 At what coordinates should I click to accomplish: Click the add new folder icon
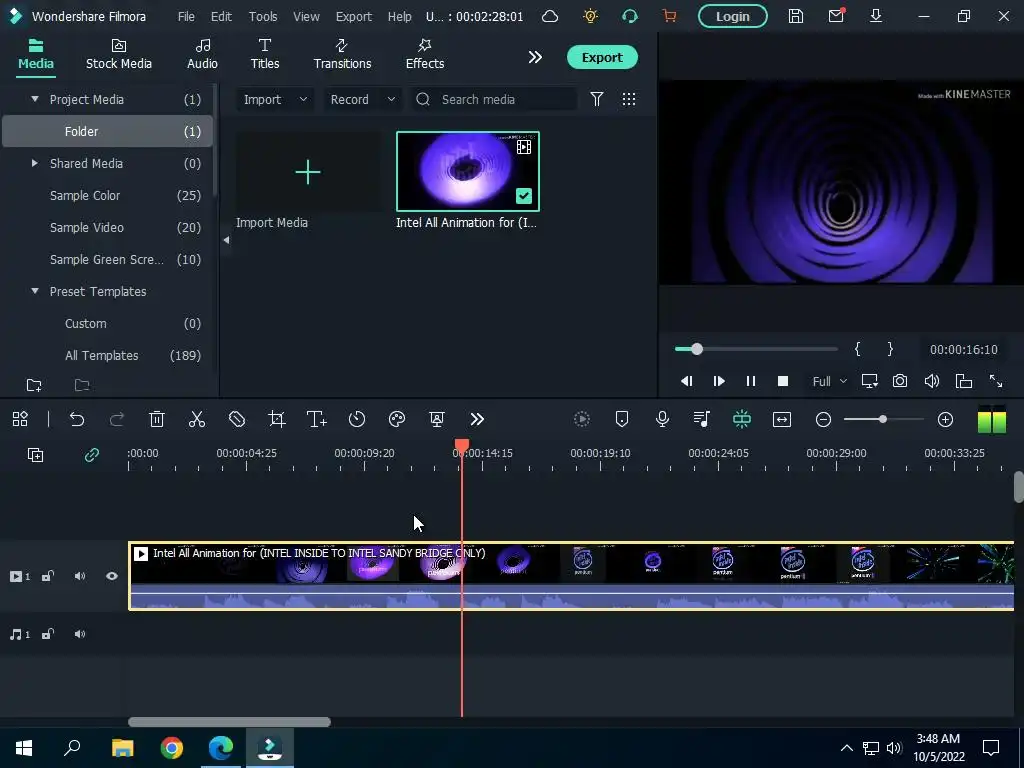(x=34, y=385)
